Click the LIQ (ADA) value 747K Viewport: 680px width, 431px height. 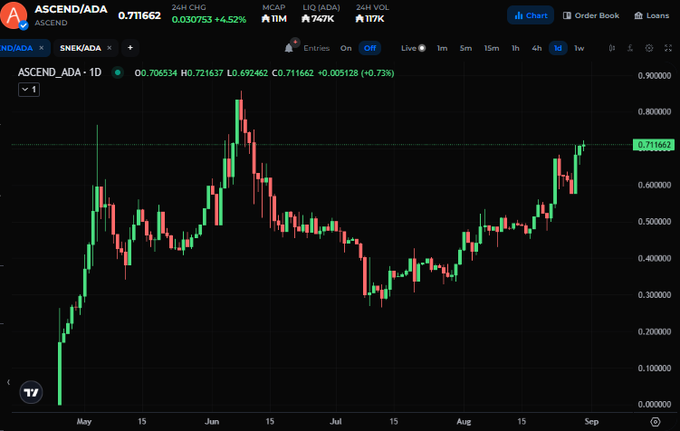click(318, 19)
